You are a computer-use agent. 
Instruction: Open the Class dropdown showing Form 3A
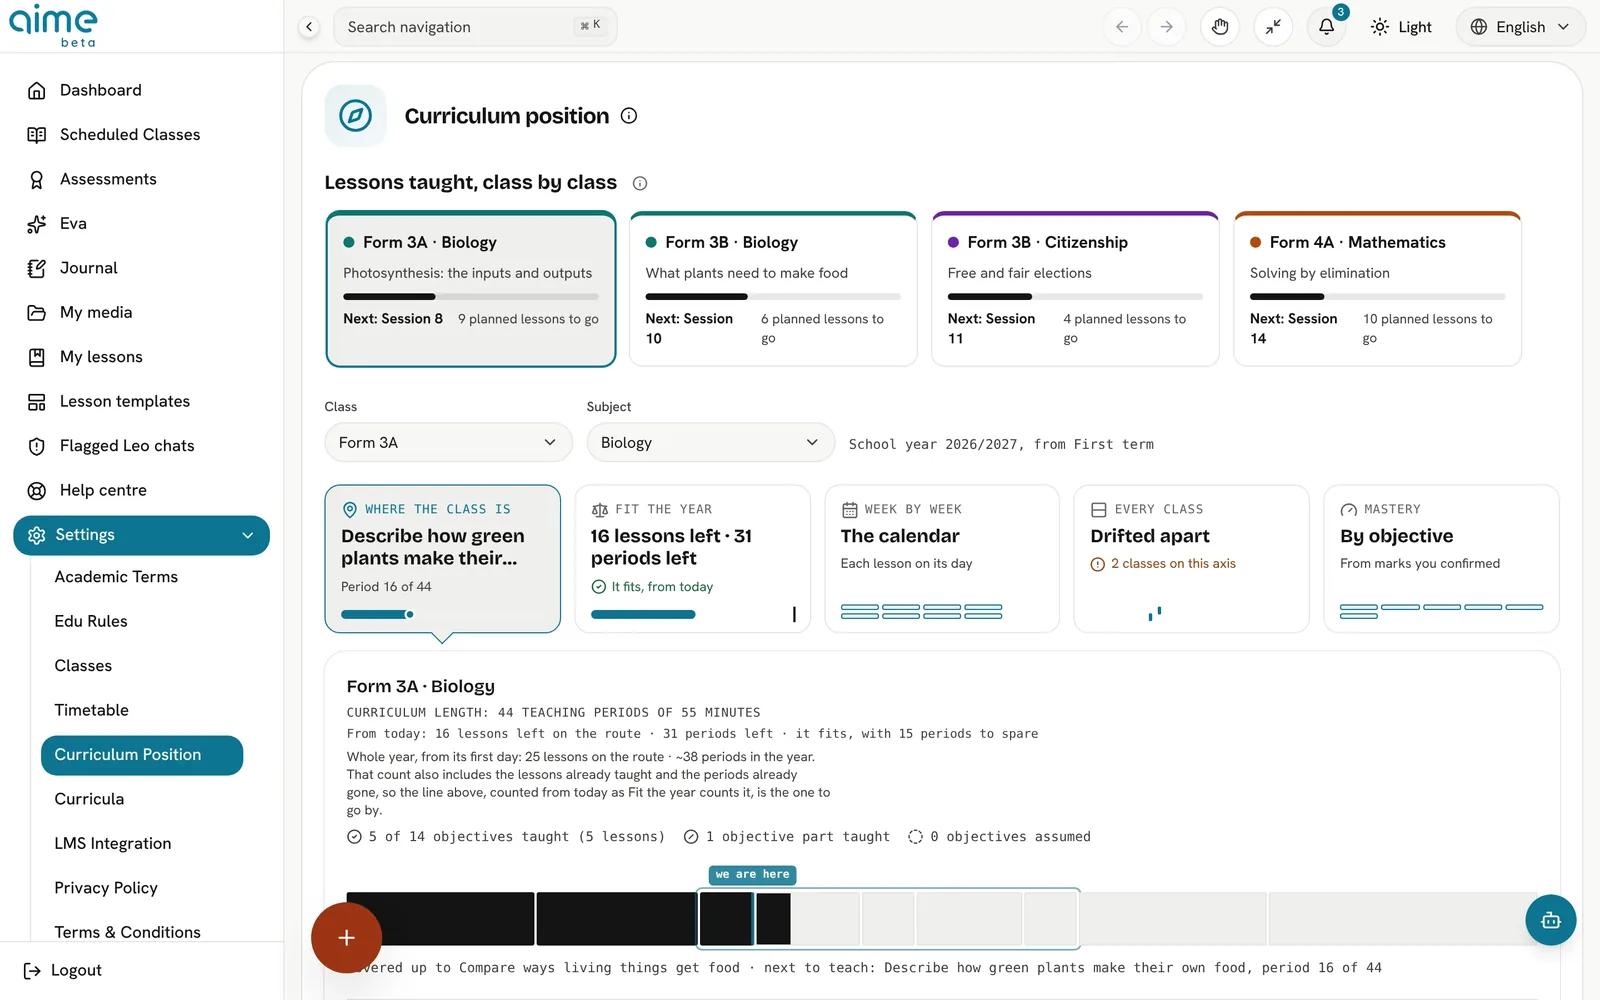pos(448,442)
